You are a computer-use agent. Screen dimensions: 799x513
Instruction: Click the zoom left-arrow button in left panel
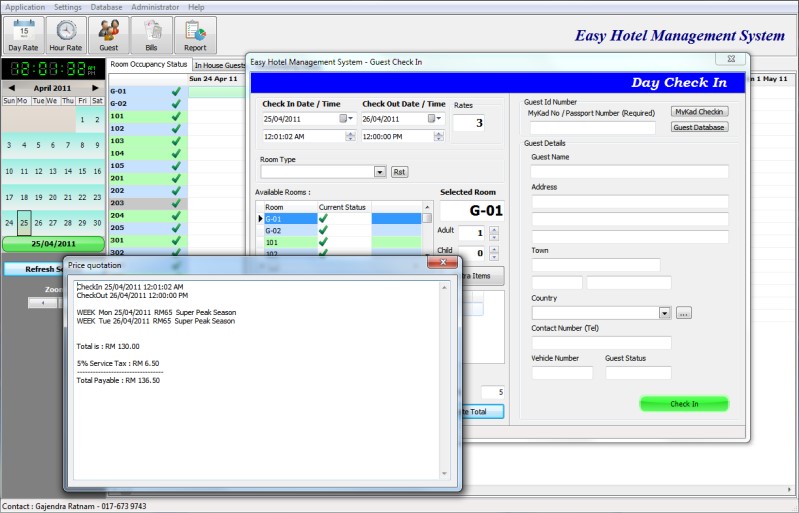click(43, 303)
